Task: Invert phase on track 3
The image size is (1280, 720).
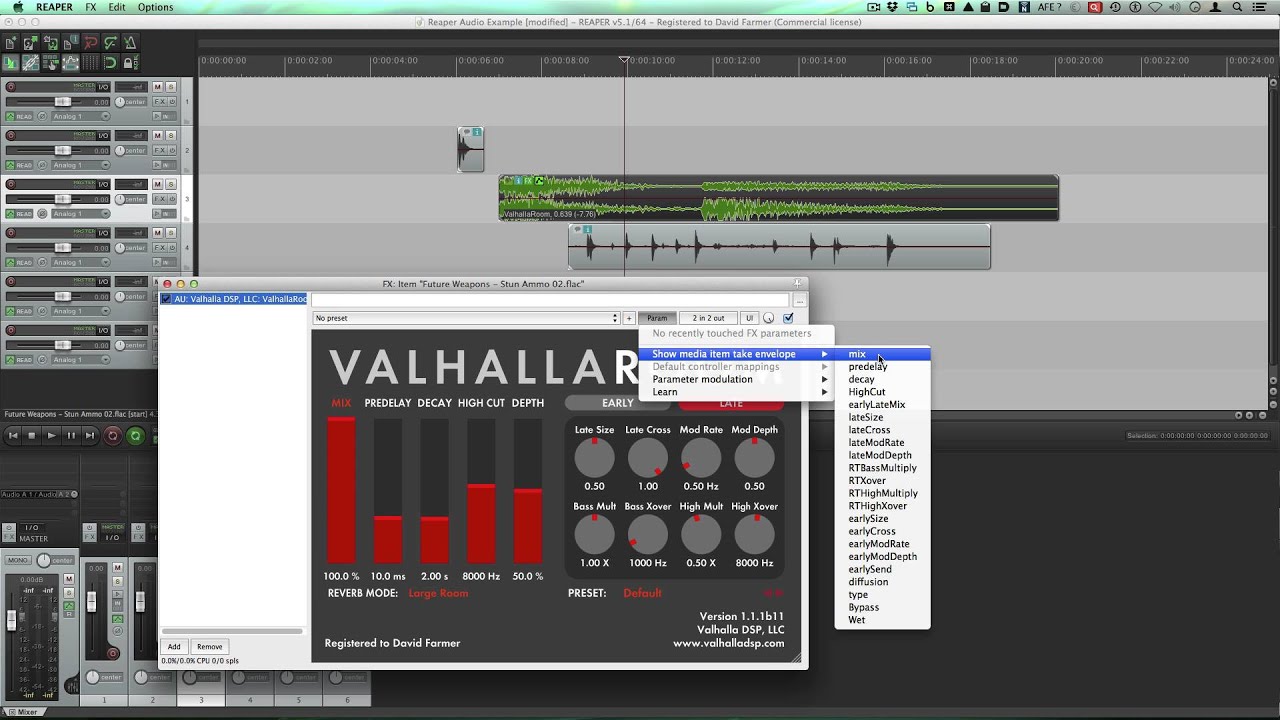Action: (x=42, y=214)
